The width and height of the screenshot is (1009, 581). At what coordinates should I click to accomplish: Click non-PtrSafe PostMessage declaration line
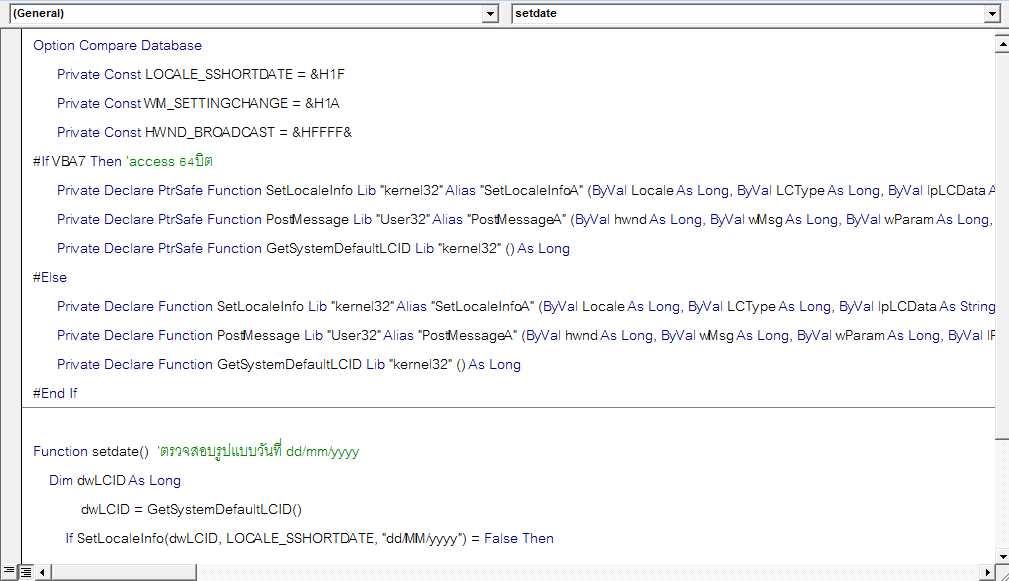point(526,335)
